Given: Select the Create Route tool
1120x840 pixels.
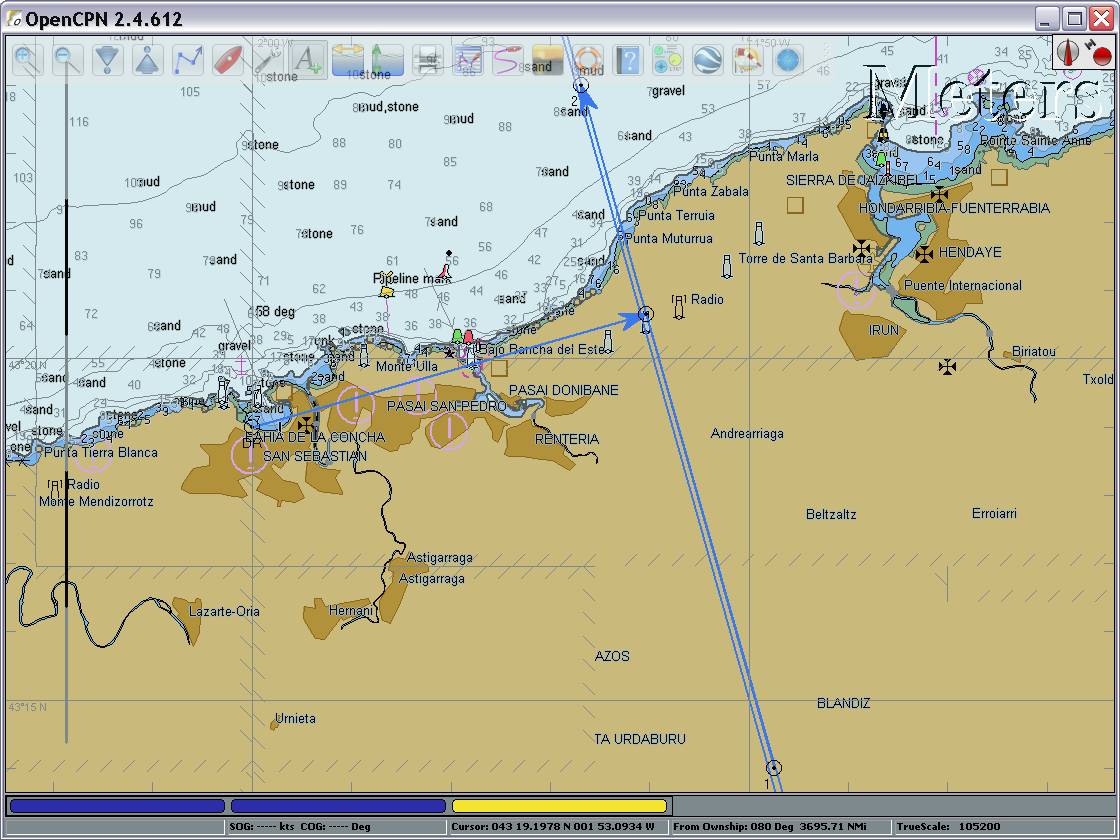Looking at the screenshot, I should pyautogui.click(x=187, y=60).
